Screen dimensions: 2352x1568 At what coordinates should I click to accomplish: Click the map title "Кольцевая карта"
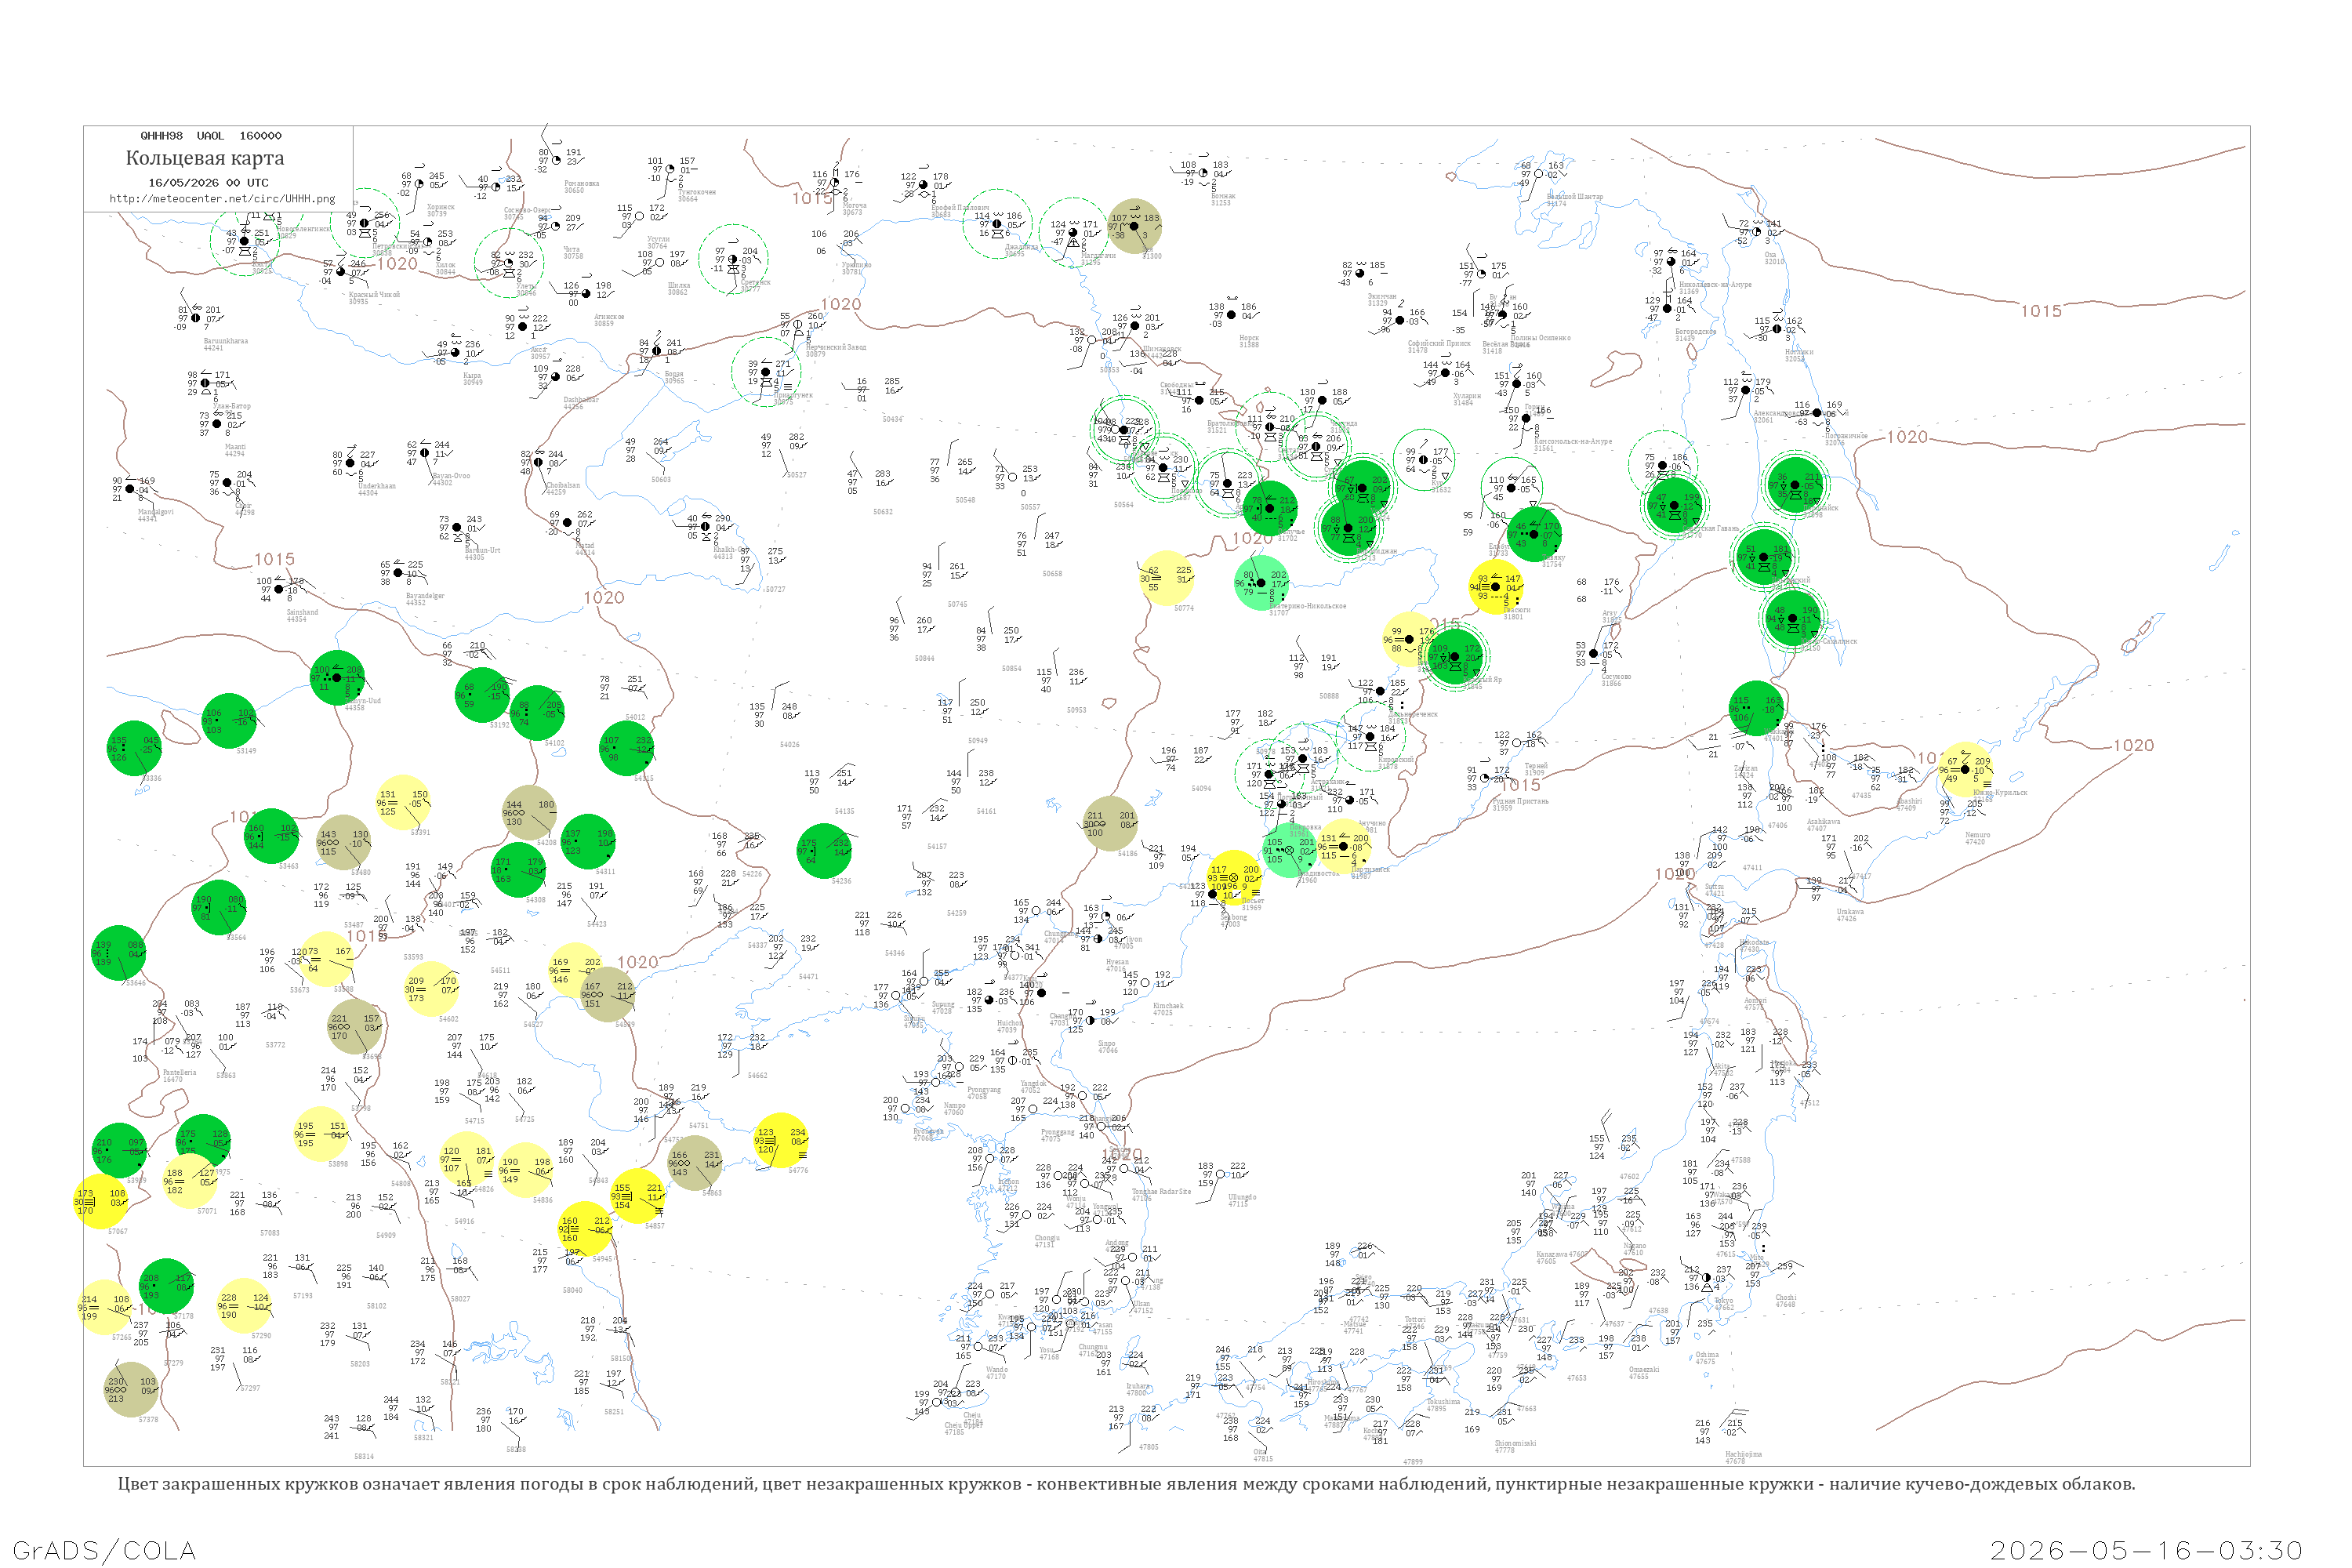pos(205,158)
